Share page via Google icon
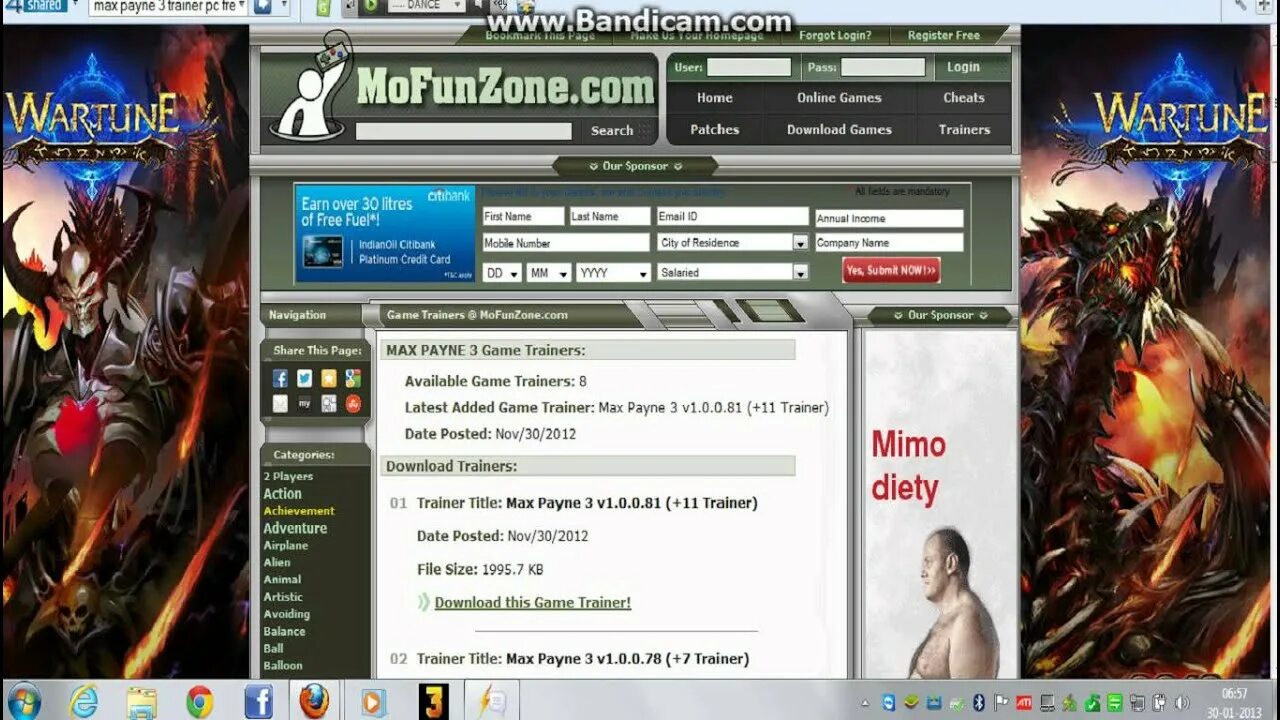The width and height of the screenshot is (1280, 720). (x=352, y=378)
